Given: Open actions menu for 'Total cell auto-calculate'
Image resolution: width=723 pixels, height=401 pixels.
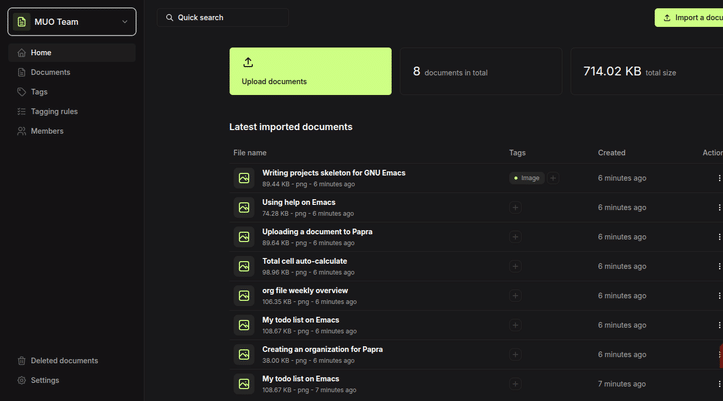Looking at the screenshot, I should tap(719, 266).
